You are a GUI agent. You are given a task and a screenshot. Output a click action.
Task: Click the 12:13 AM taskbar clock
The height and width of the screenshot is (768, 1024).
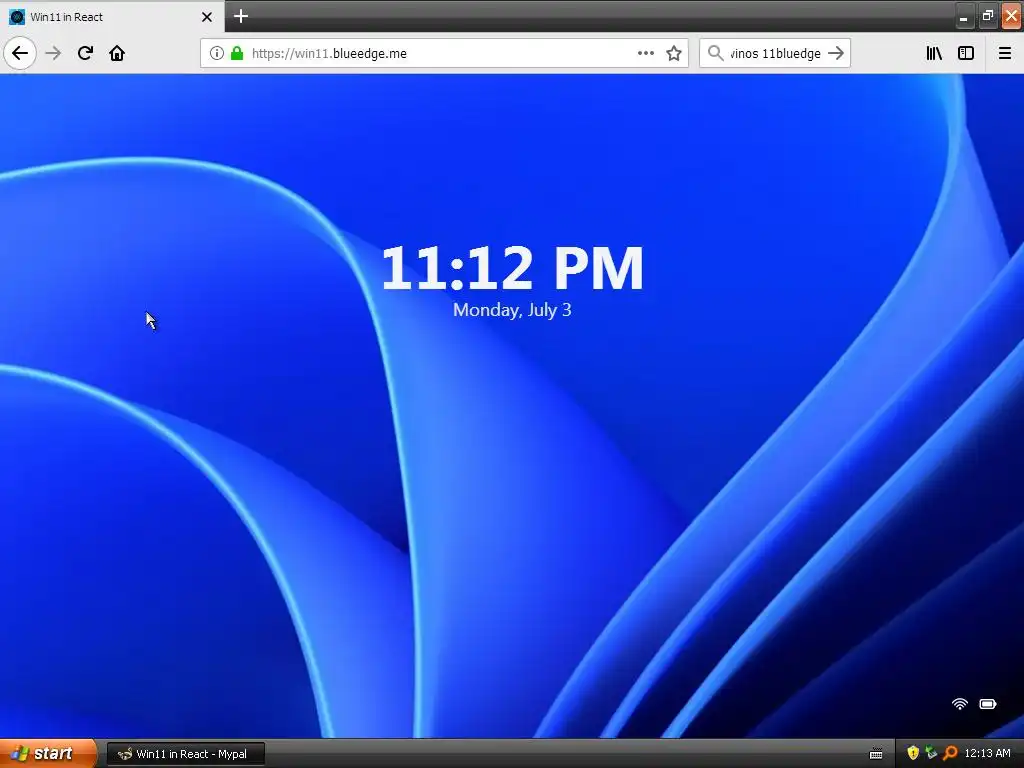987,754
